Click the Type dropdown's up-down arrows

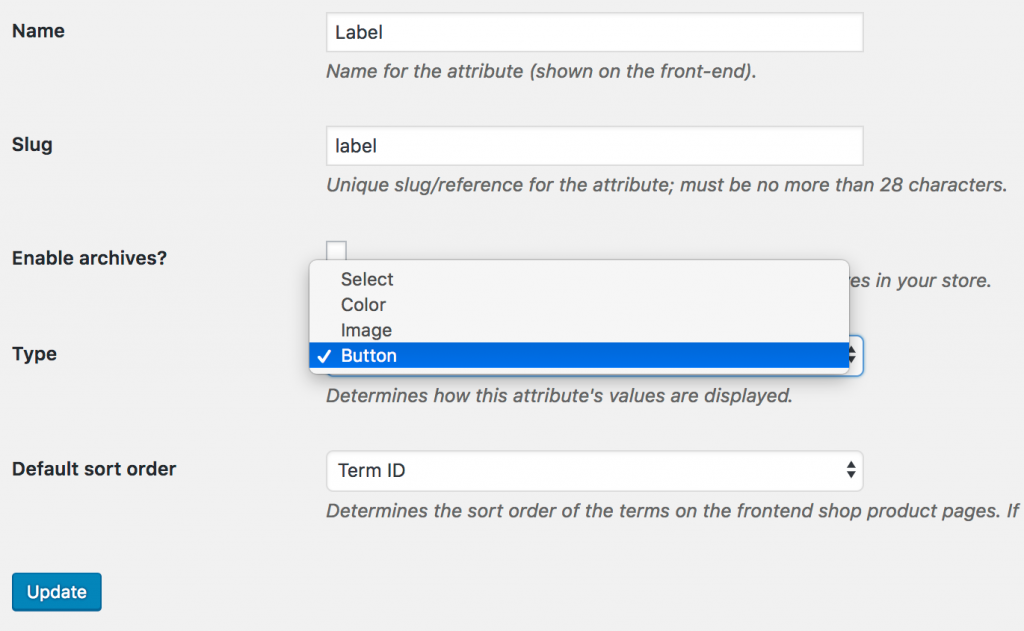(x=852, y=355)
